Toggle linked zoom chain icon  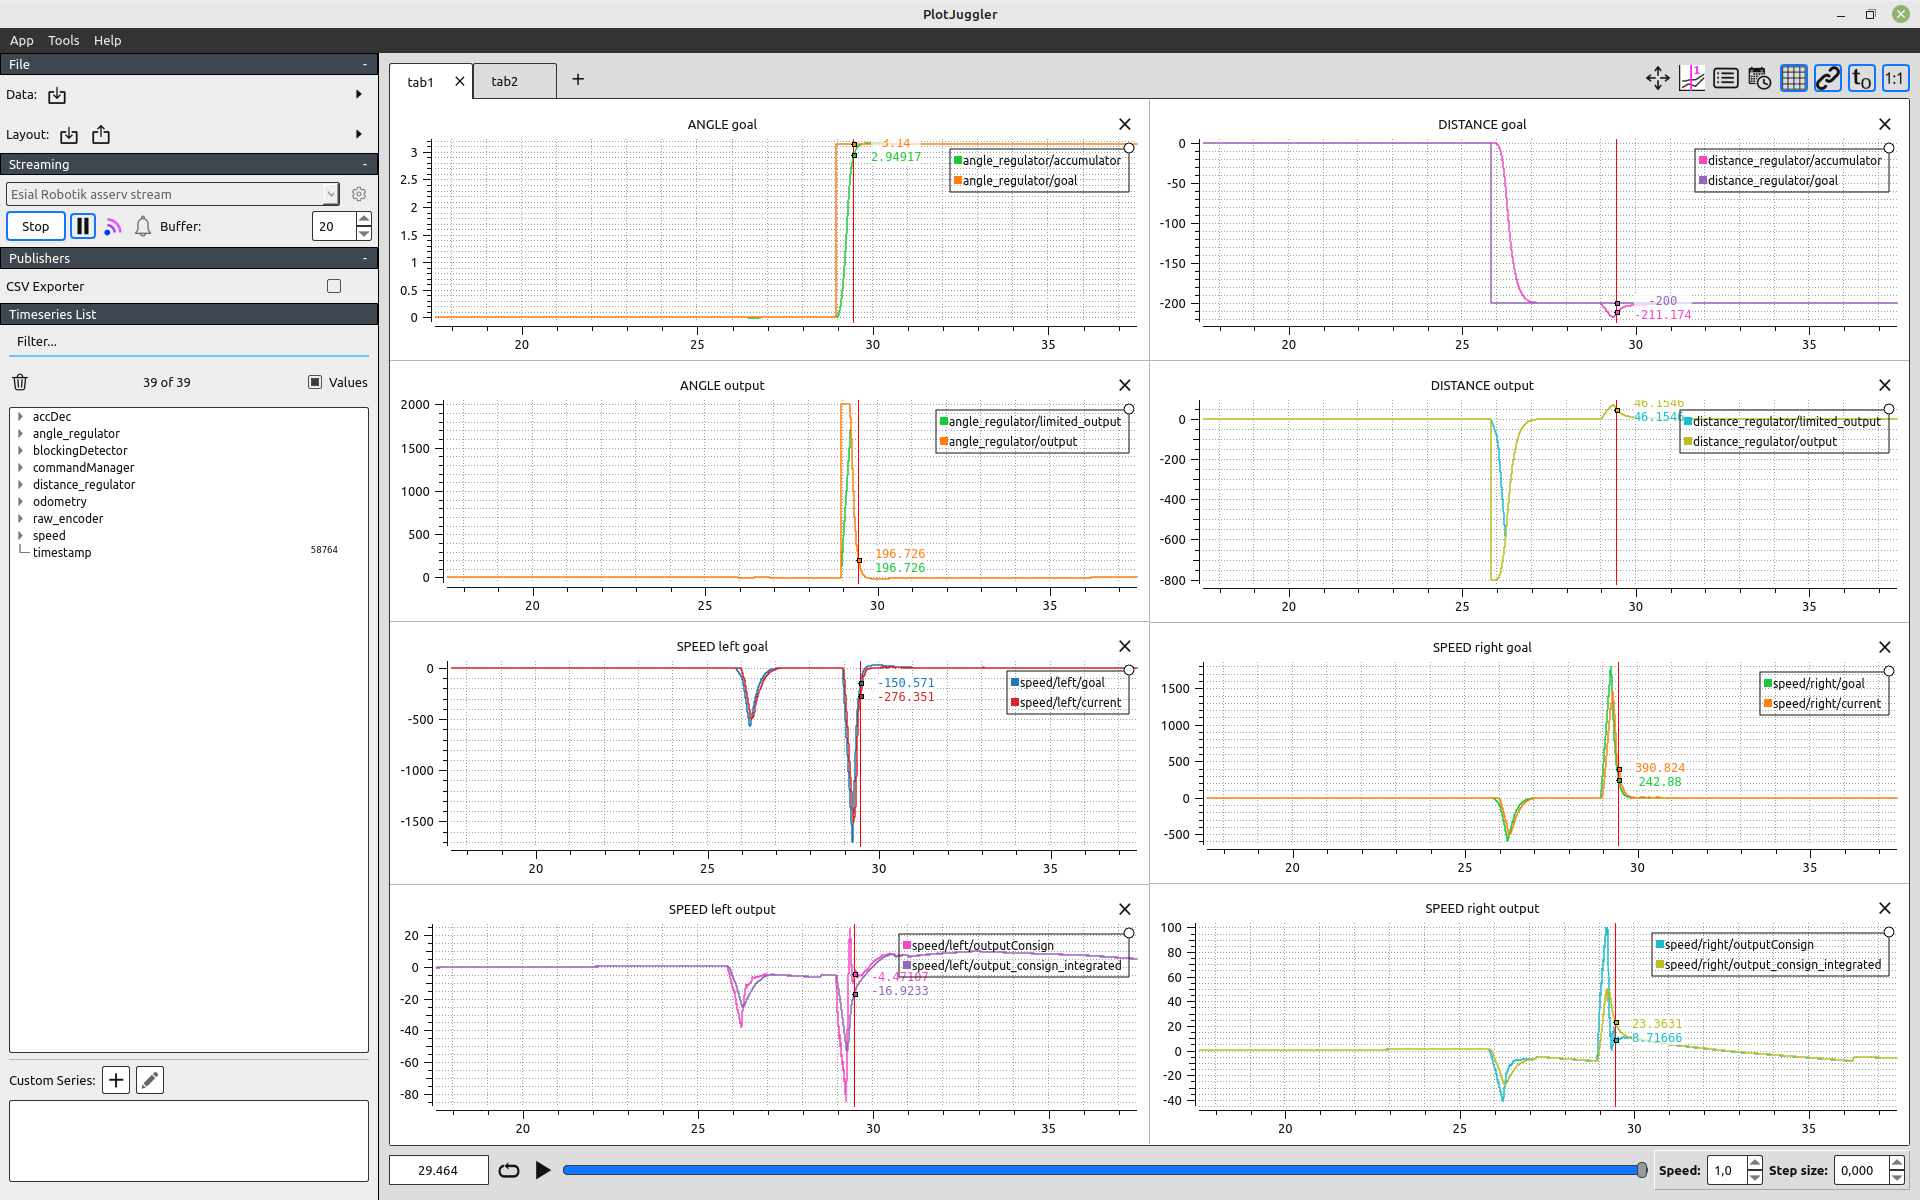coord(1827,79)
